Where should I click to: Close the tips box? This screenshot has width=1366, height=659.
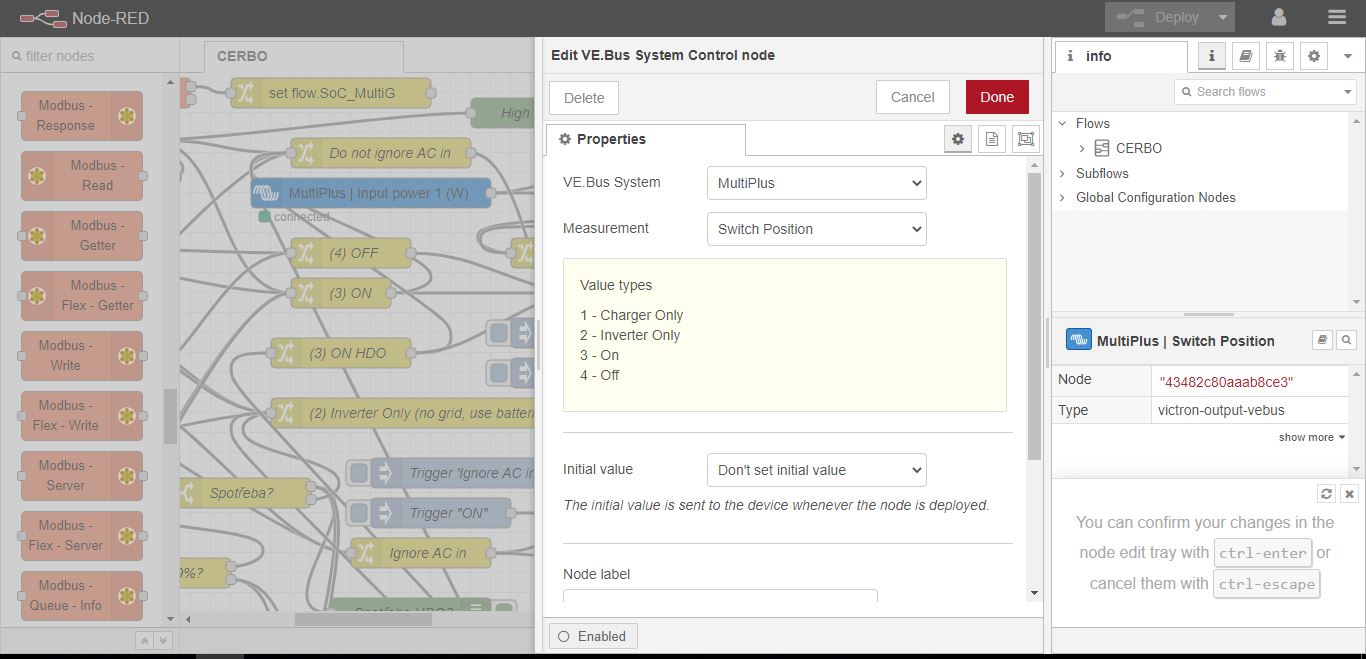point(1349,493)
